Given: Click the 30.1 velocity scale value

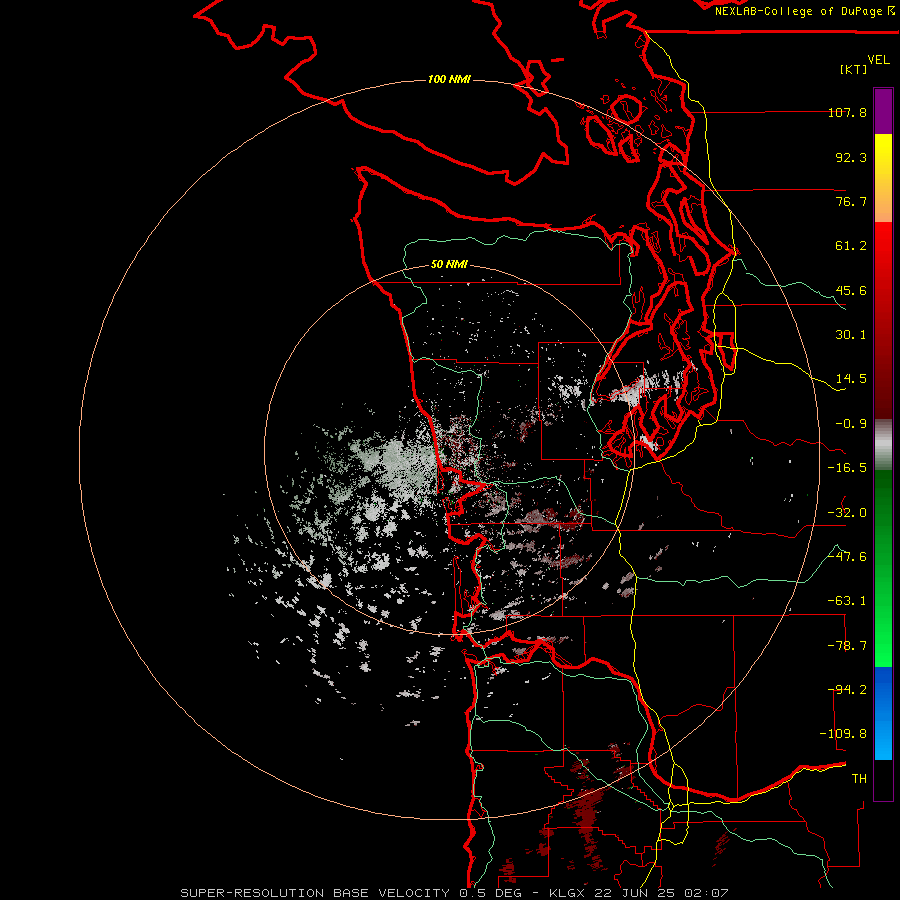Looking at the screenshot, I should point(851,335).
